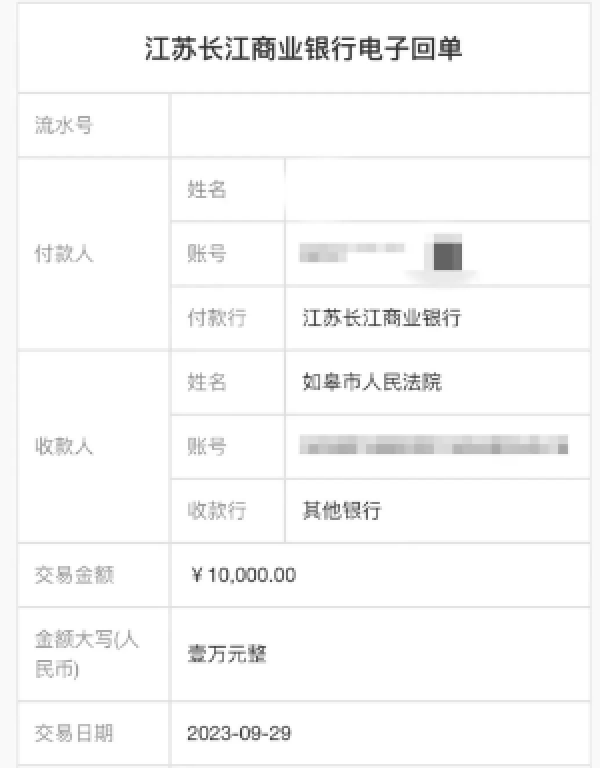Click receiving bank value 其他银行

tap(341, 510)
